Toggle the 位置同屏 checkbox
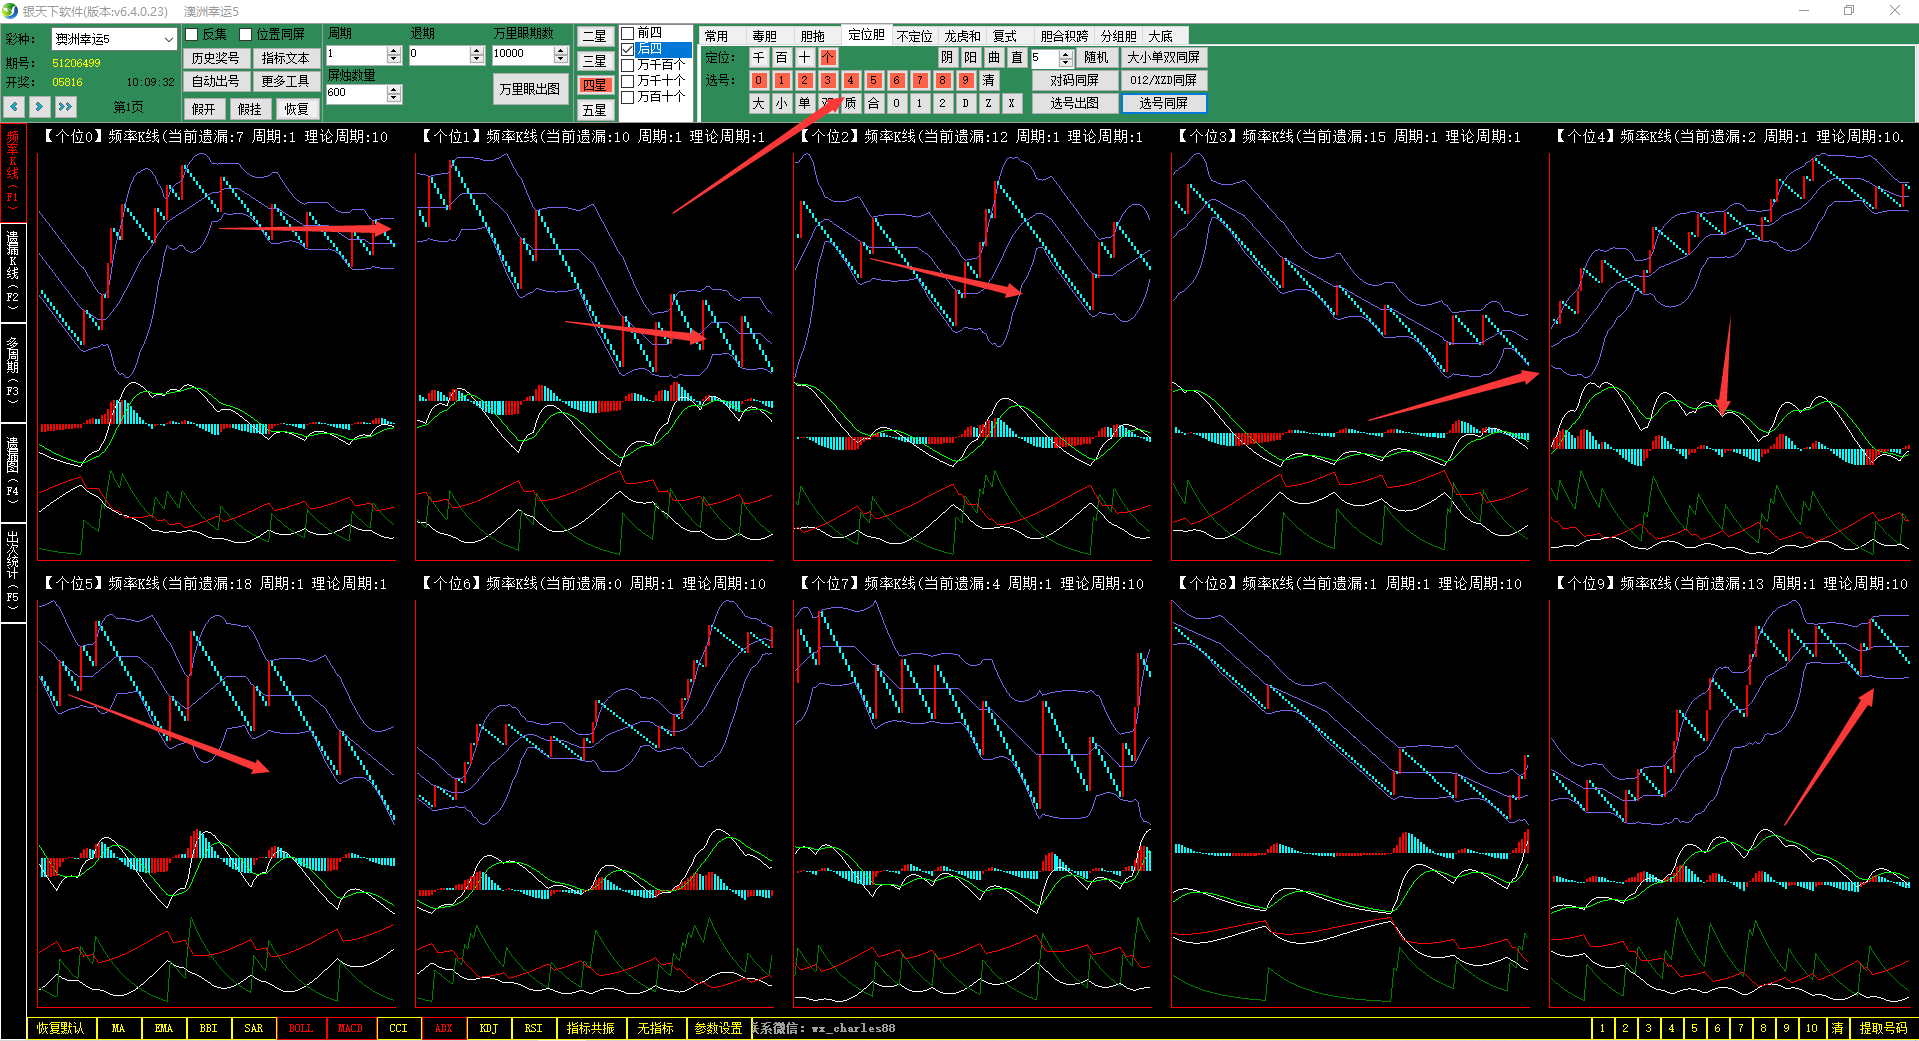 click(245, 34)
